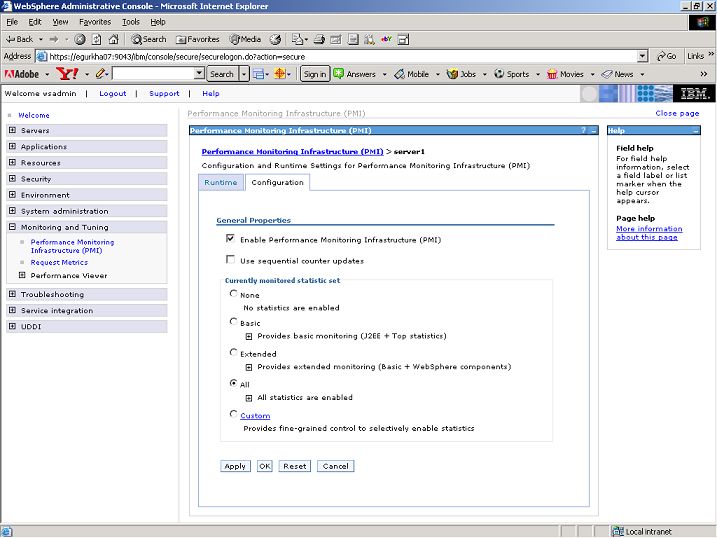The height and width of the screenshot is (538, 717).
Task: Expand the Applications navigation node
Action: click(x=12, y=146)
